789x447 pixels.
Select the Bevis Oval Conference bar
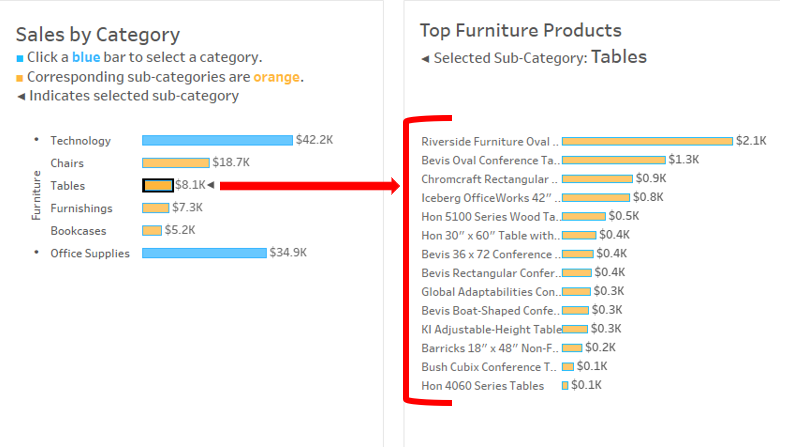(x=613, y=160)
